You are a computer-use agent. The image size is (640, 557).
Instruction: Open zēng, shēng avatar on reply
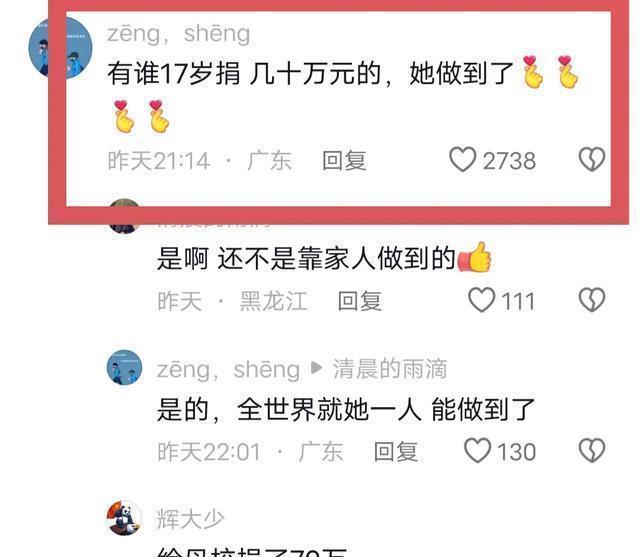pyautogui.click(x=124, y=367)
